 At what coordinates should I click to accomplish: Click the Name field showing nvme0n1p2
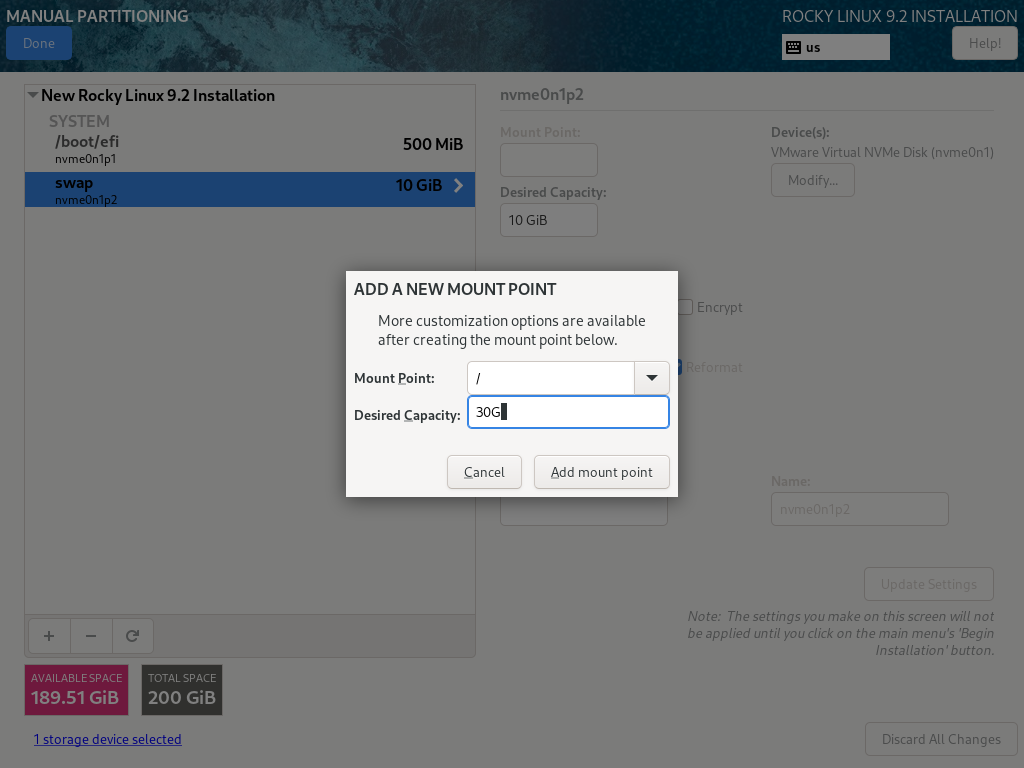pyautogui.click(x=859, y=509)
